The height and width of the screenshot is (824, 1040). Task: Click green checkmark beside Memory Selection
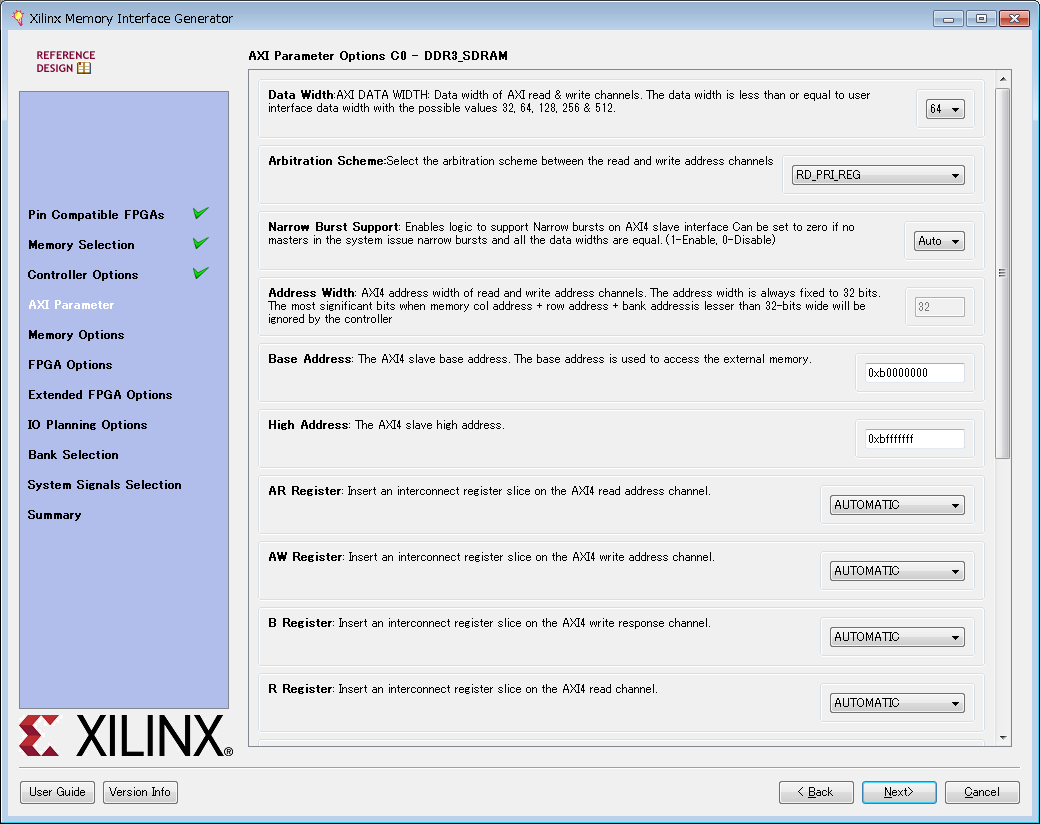pos(201,243)
